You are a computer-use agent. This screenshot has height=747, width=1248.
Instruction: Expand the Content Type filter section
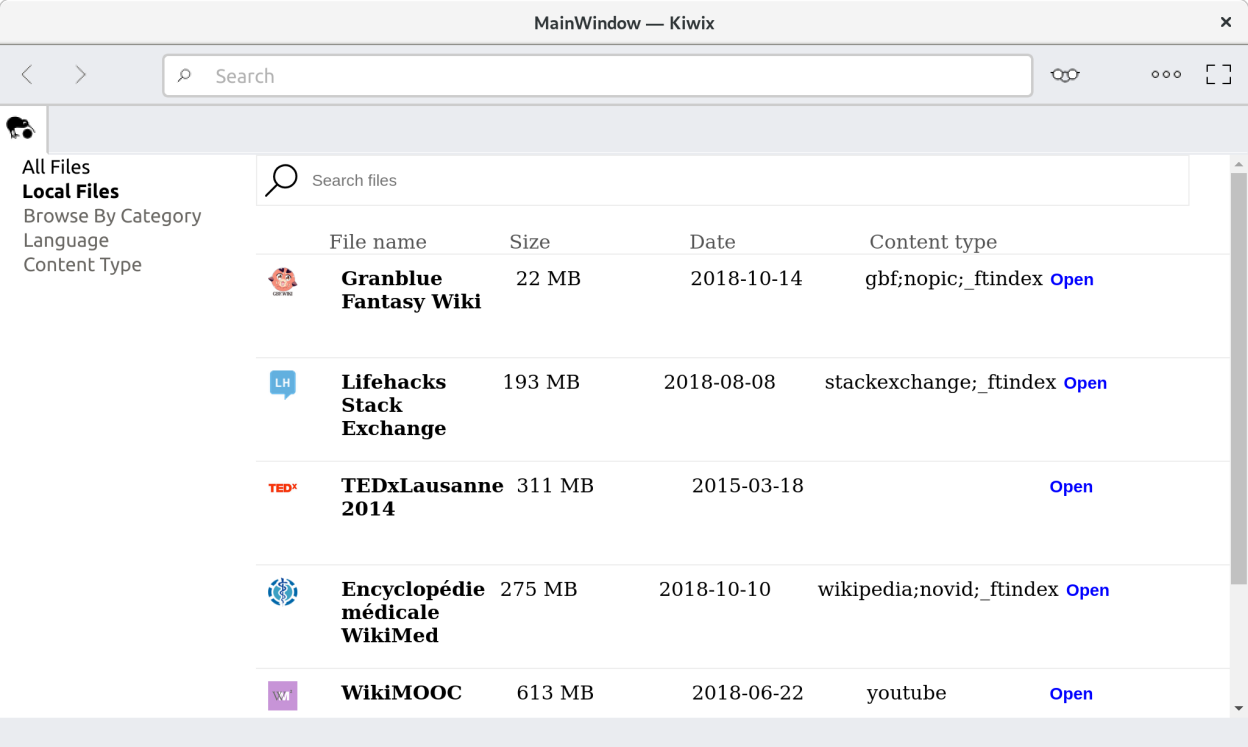tap(82, 265)
